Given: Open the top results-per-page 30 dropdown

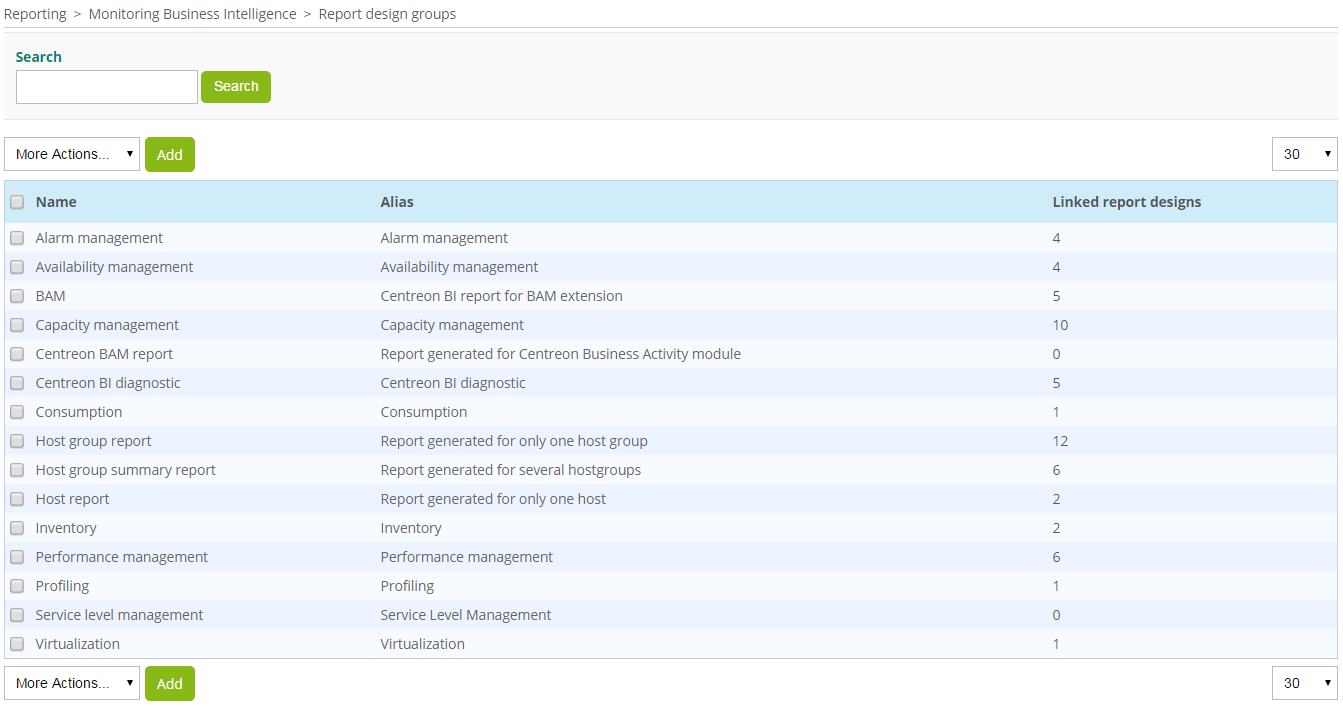Looking at the screenshot, I should (x=1304, y=154).
